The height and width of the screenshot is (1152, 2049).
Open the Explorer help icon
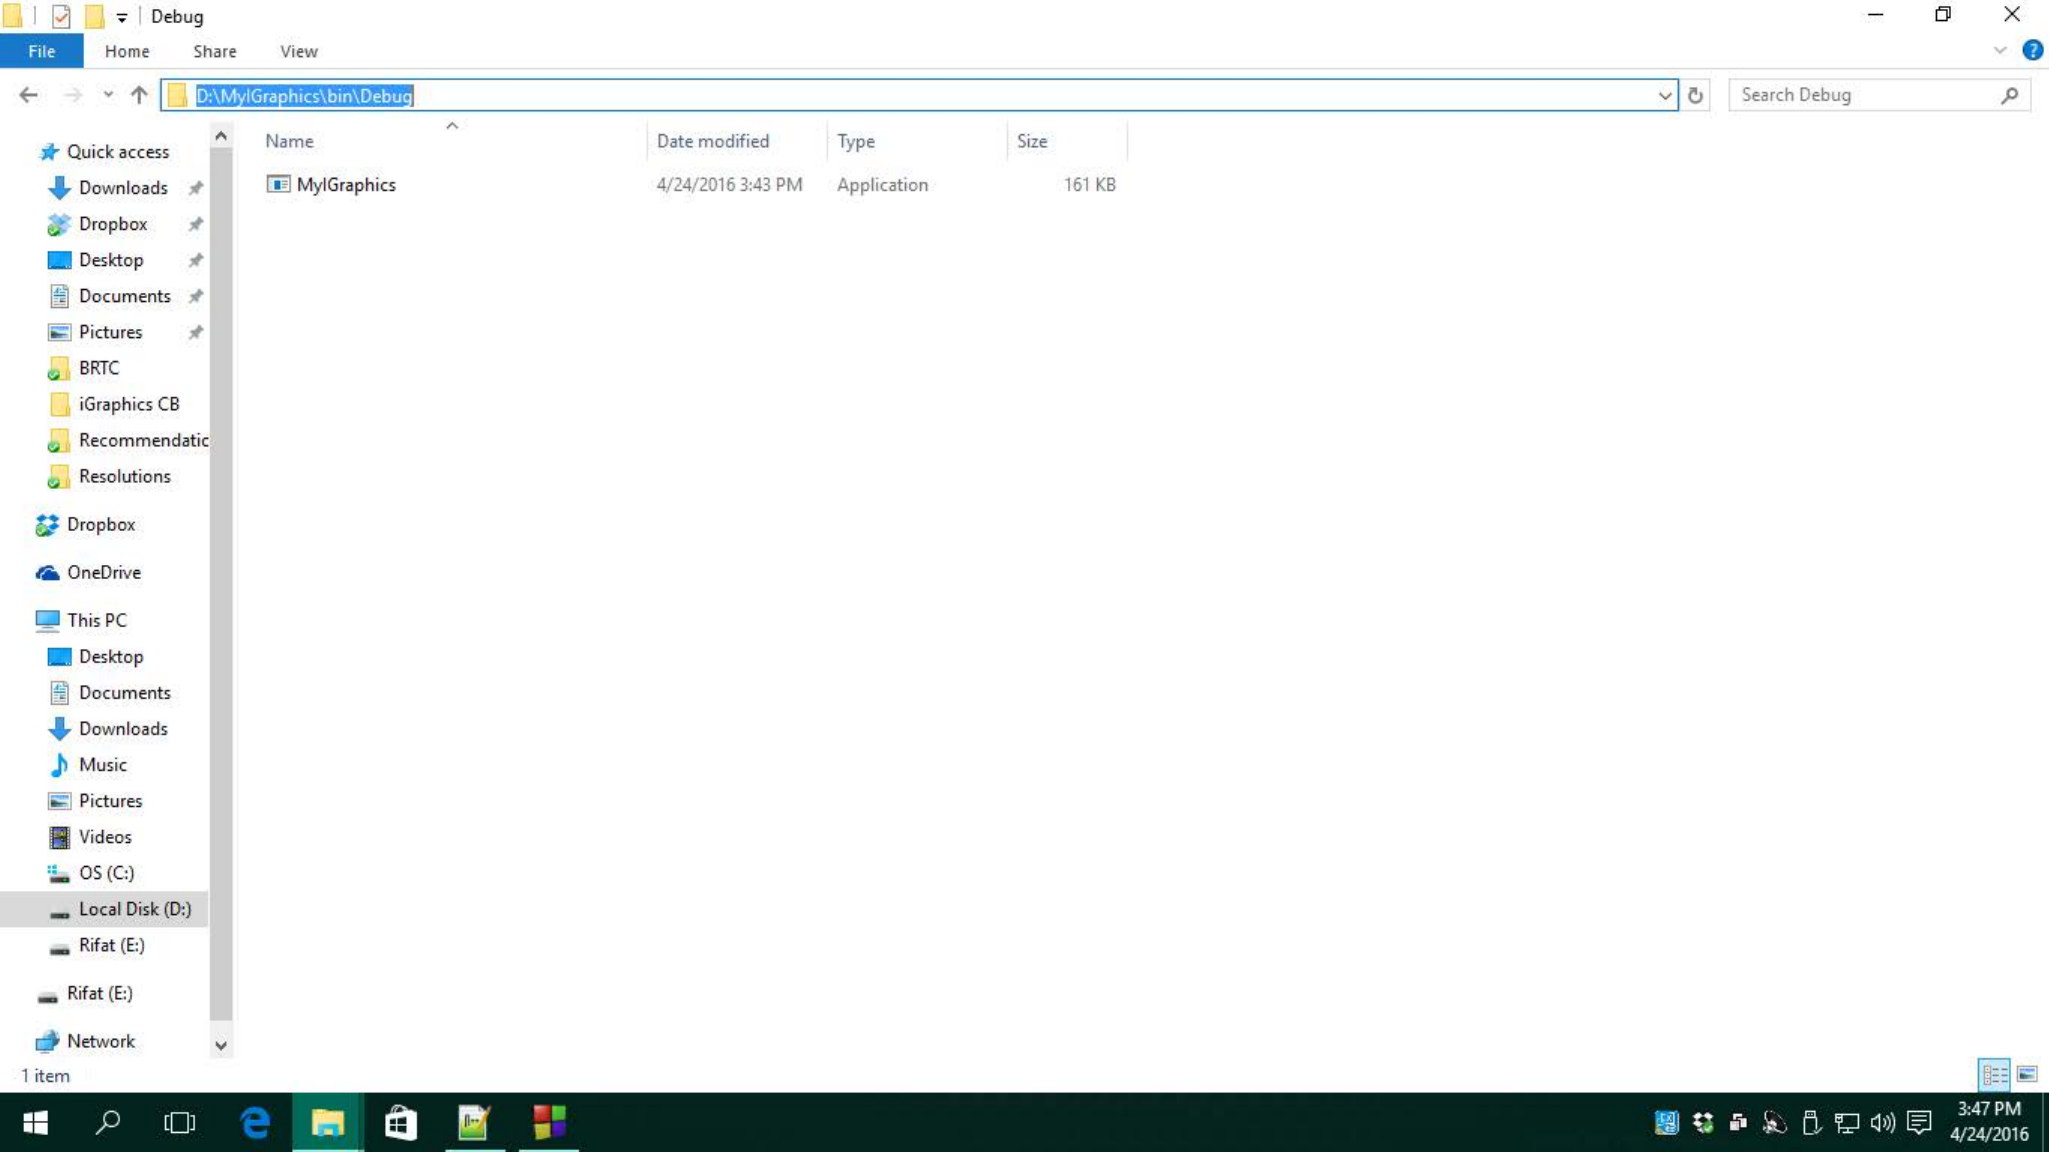click(x=2032, y=50)
